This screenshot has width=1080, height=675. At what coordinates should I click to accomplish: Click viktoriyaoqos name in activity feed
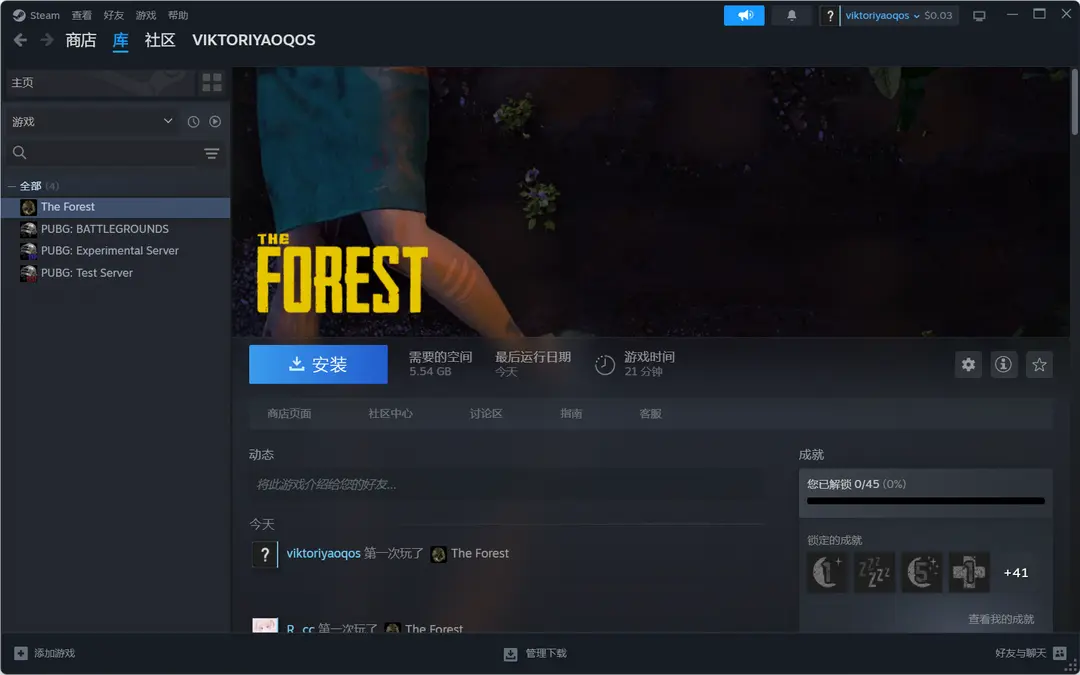[x=324, y=554]
